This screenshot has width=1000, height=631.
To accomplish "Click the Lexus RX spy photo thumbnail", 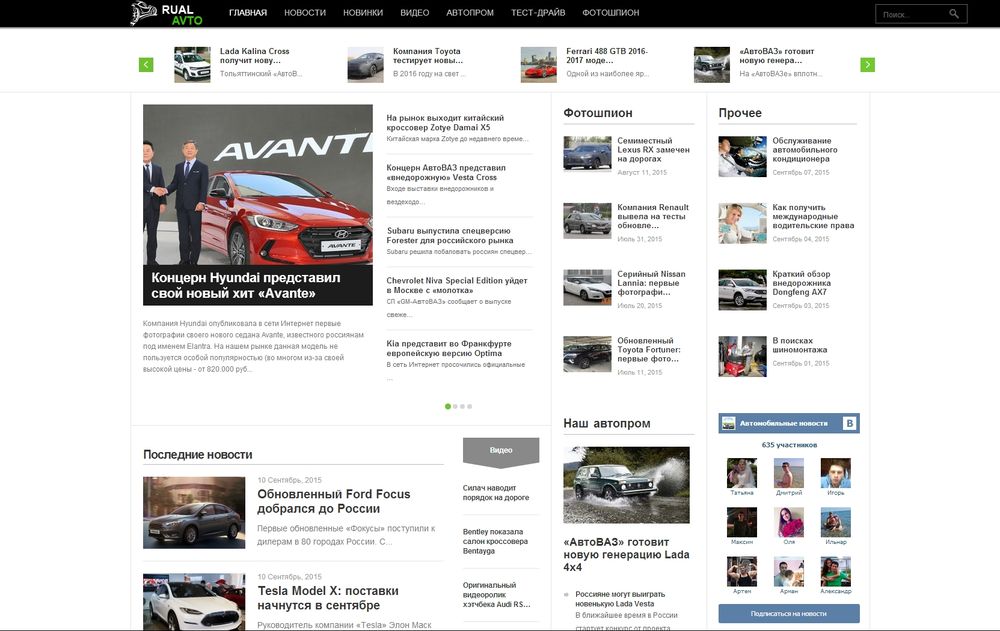I will pos(587,154).
